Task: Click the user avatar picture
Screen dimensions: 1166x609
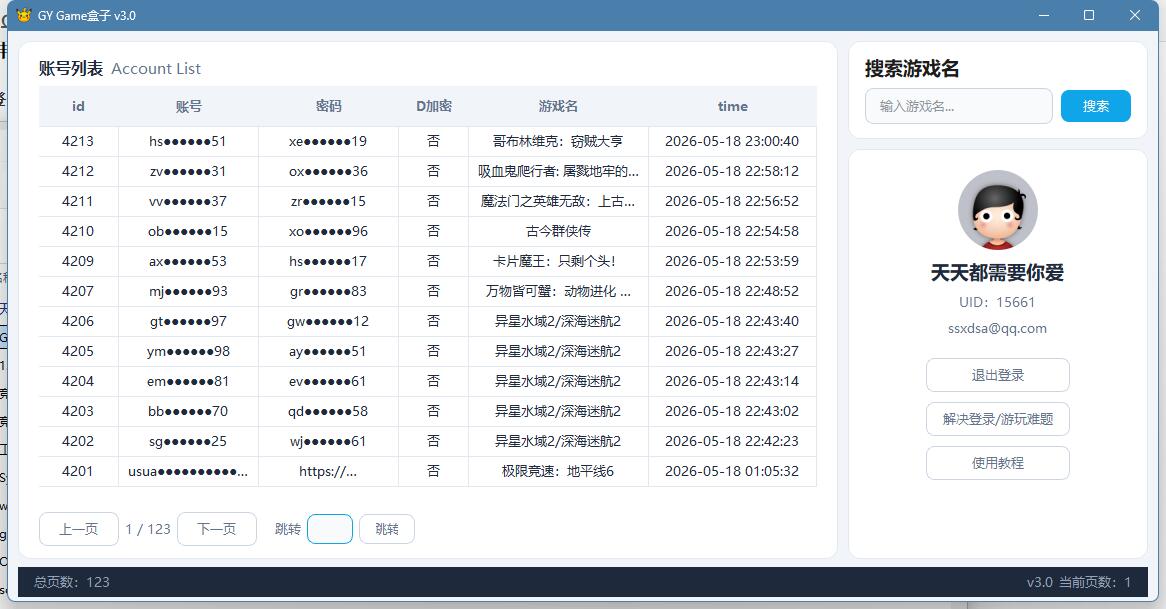Action: tap(997, 210)
